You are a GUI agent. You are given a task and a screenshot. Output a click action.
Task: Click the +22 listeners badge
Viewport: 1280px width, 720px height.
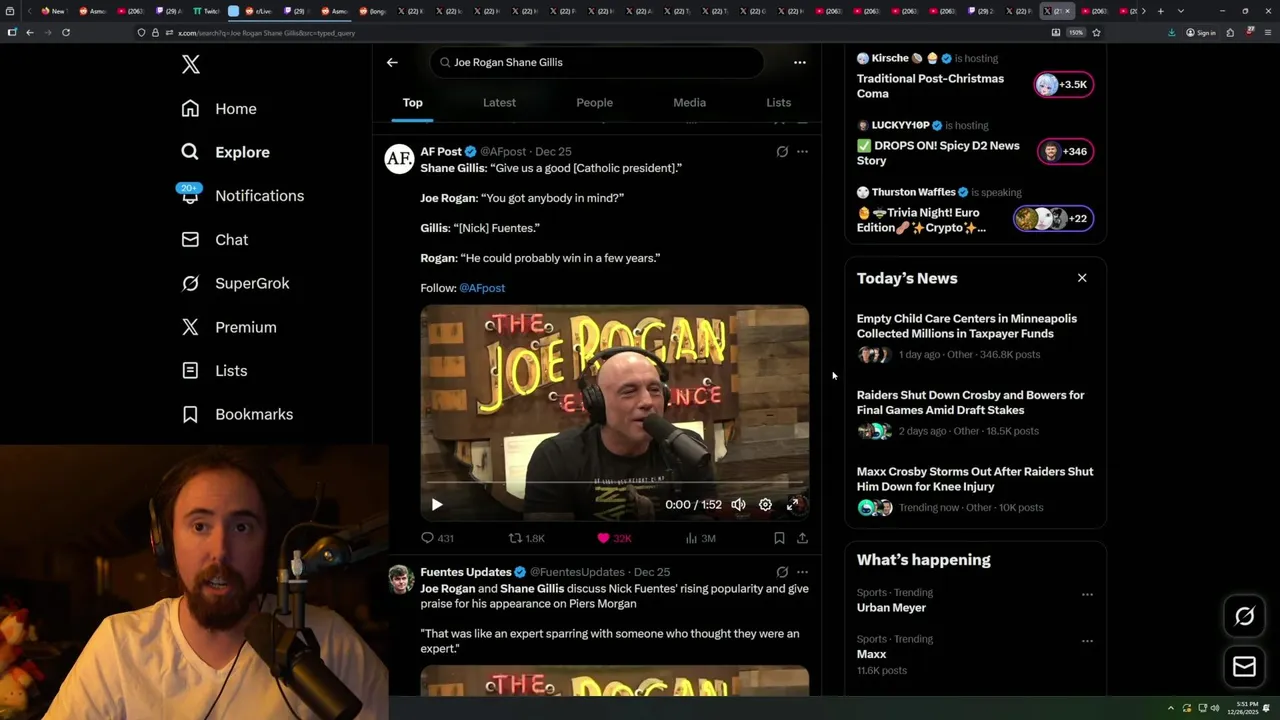[1053, 219]
